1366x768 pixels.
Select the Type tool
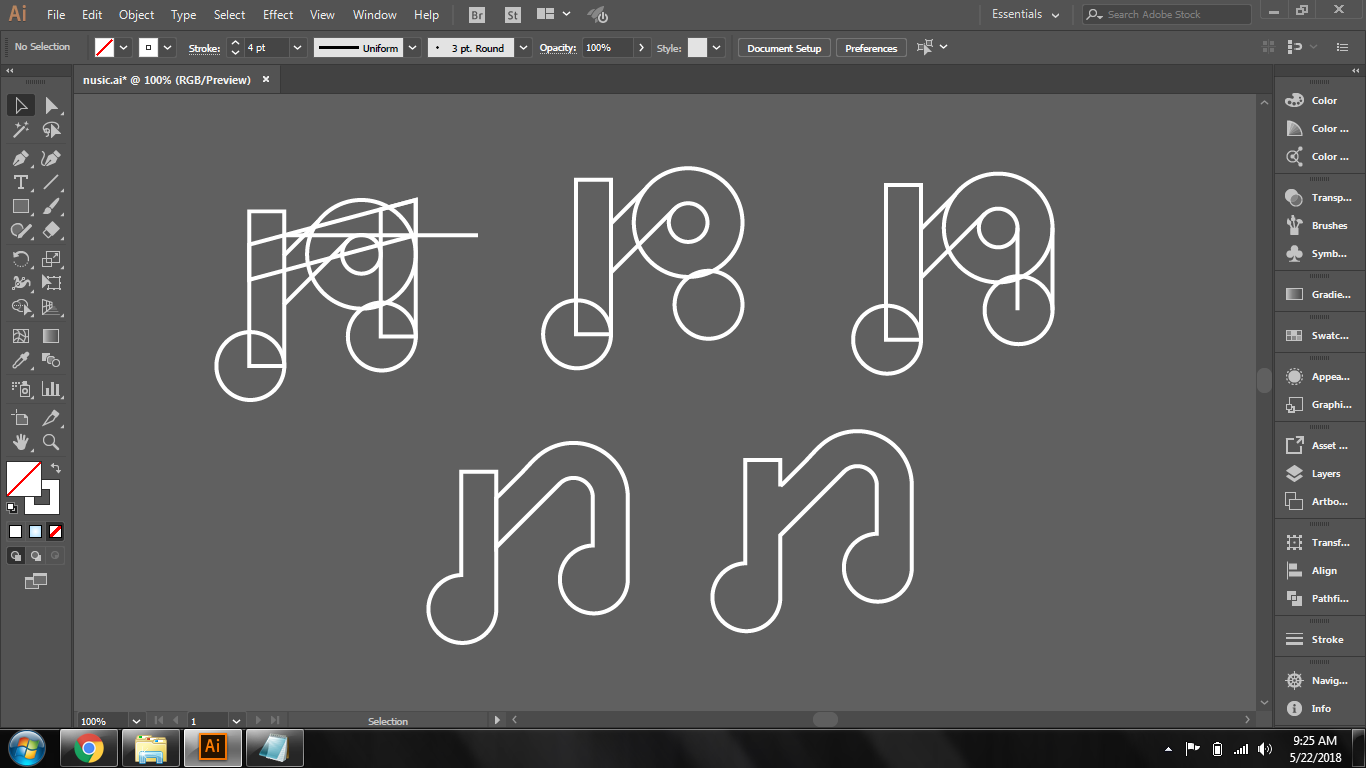[x=20, y=182]
